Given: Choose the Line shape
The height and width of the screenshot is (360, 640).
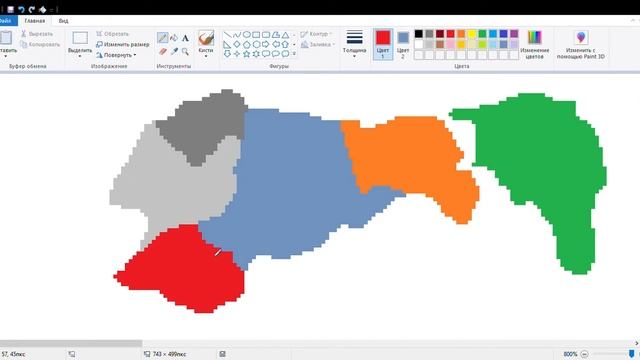Looking at the screenshot, I should pyautogui.click(x=227, y=35).
